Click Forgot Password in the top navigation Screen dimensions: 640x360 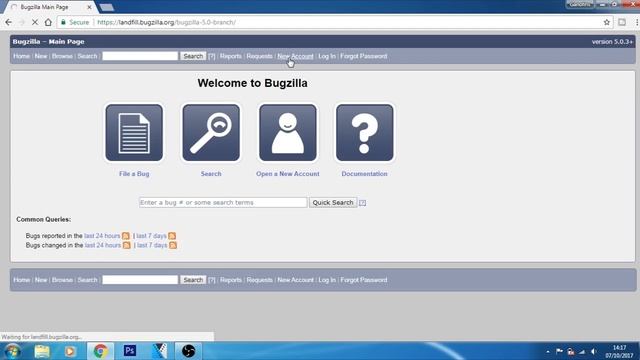point(364,56)
